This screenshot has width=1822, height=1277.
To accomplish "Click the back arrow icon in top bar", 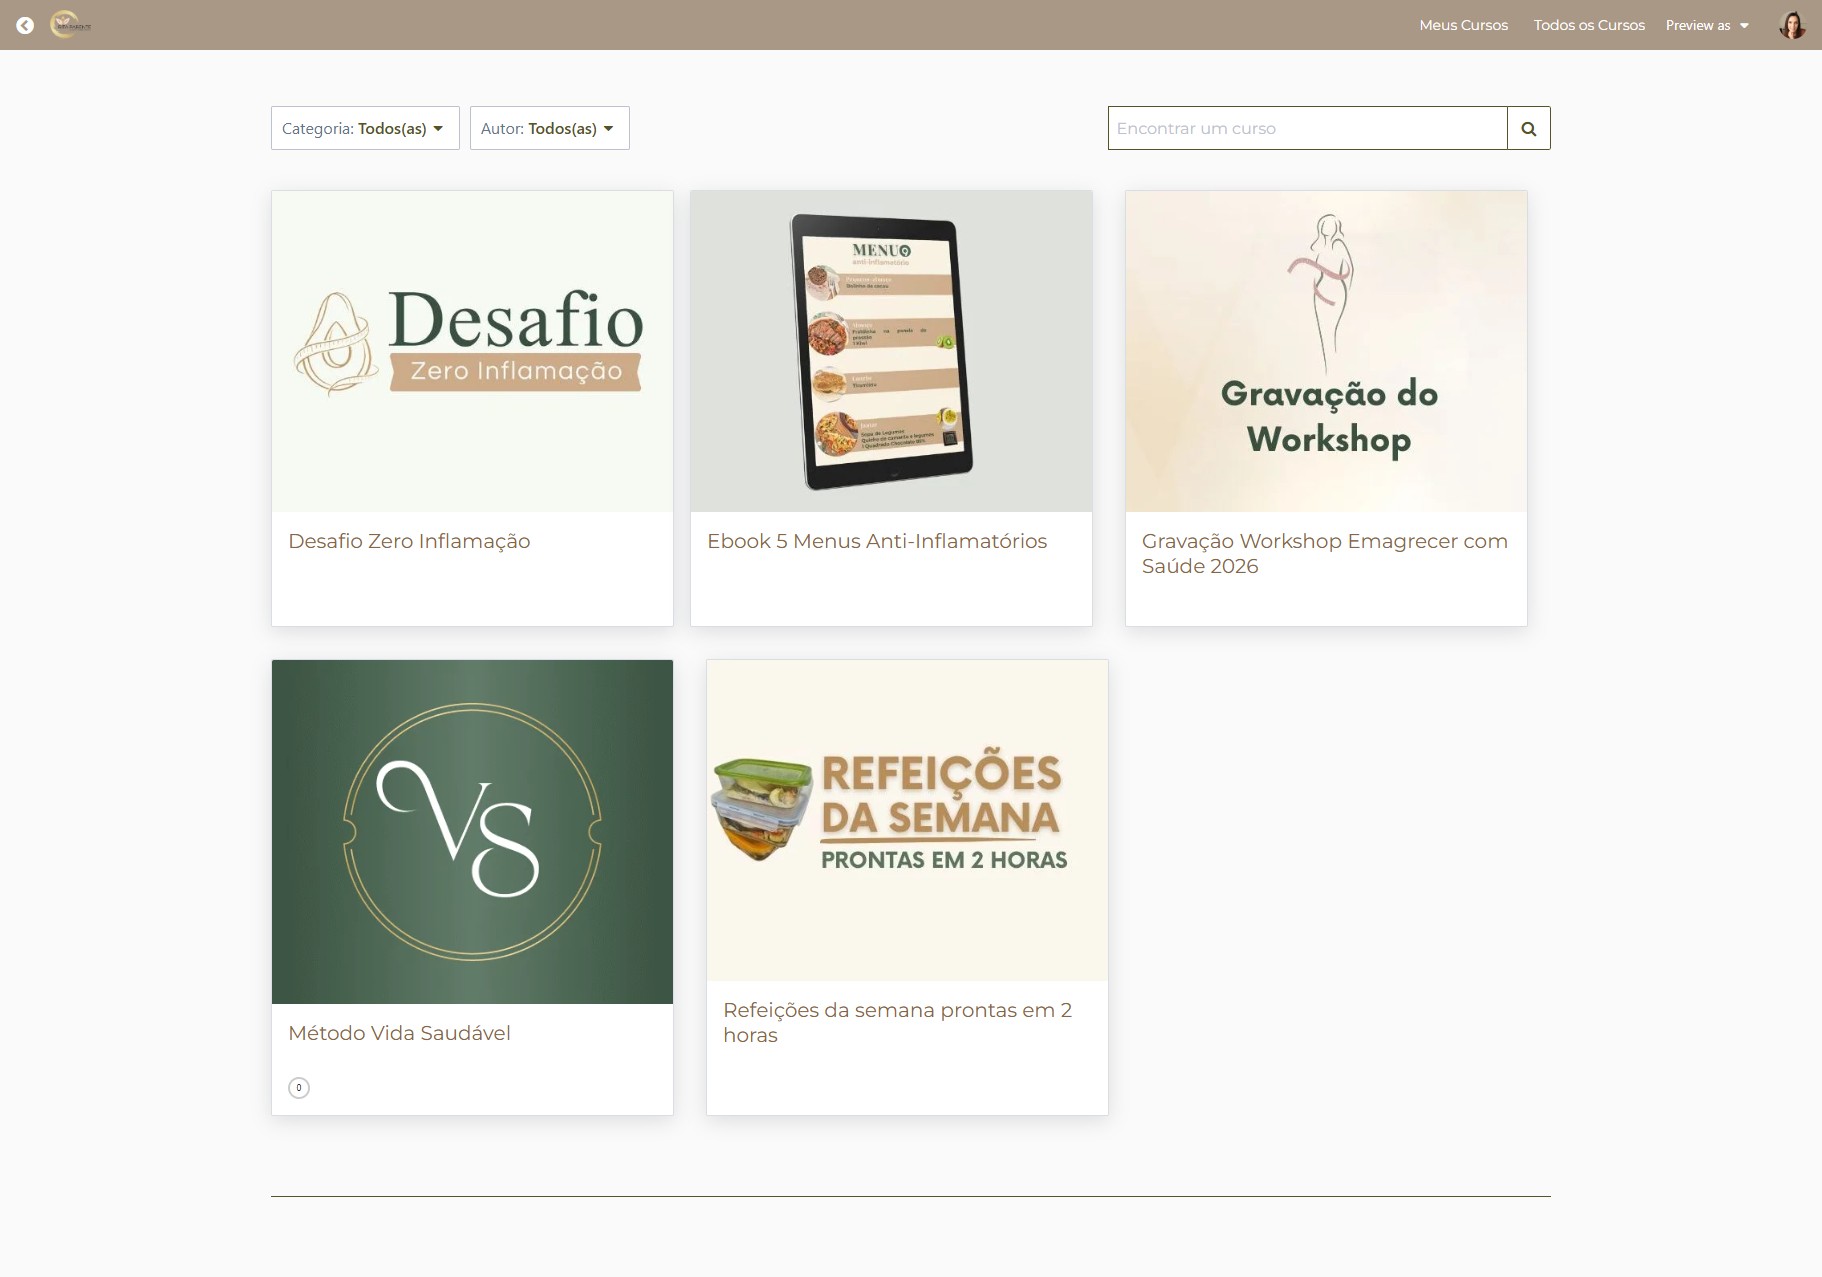I will tap(25, 24).
